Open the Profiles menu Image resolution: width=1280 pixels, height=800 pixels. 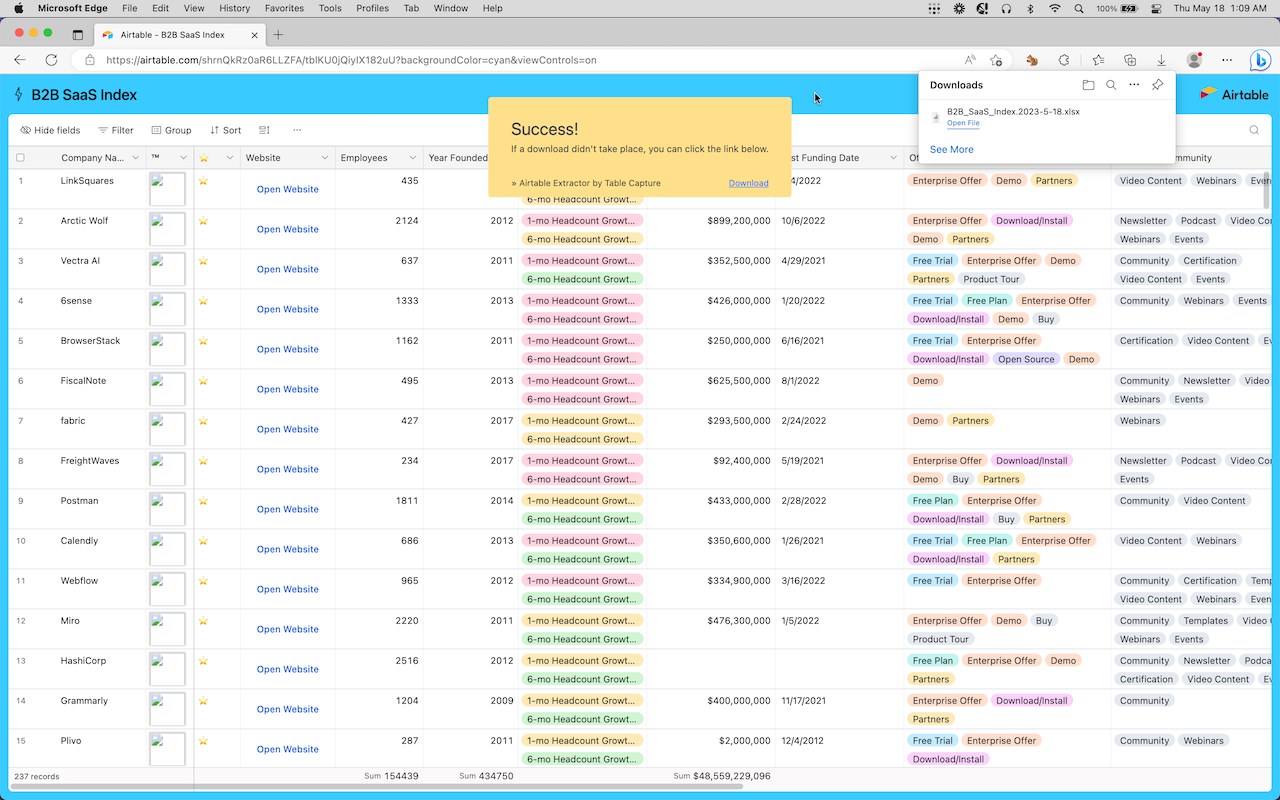tap(372, 8)
